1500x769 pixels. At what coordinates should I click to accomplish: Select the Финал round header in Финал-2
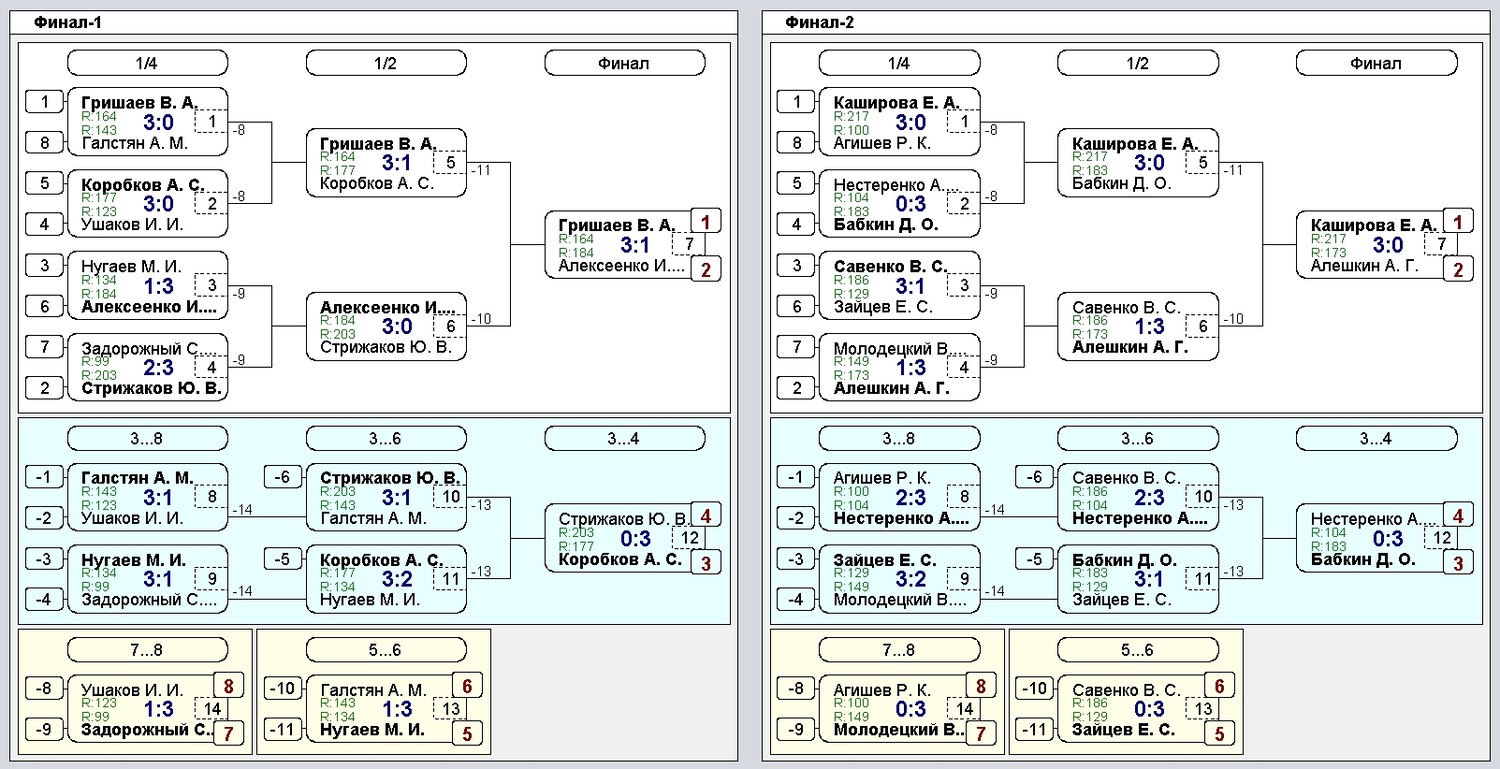coord(1375,63)
